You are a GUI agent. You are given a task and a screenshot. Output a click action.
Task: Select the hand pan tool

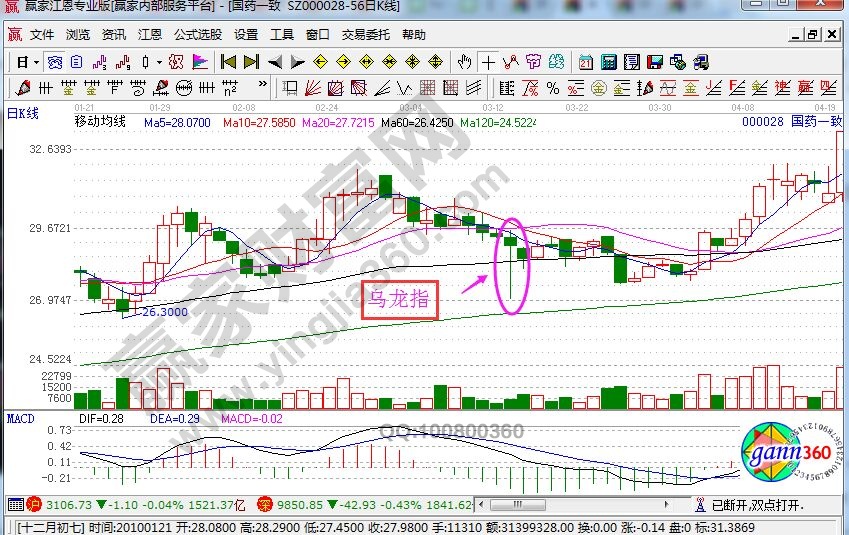[x=465, y=62]
